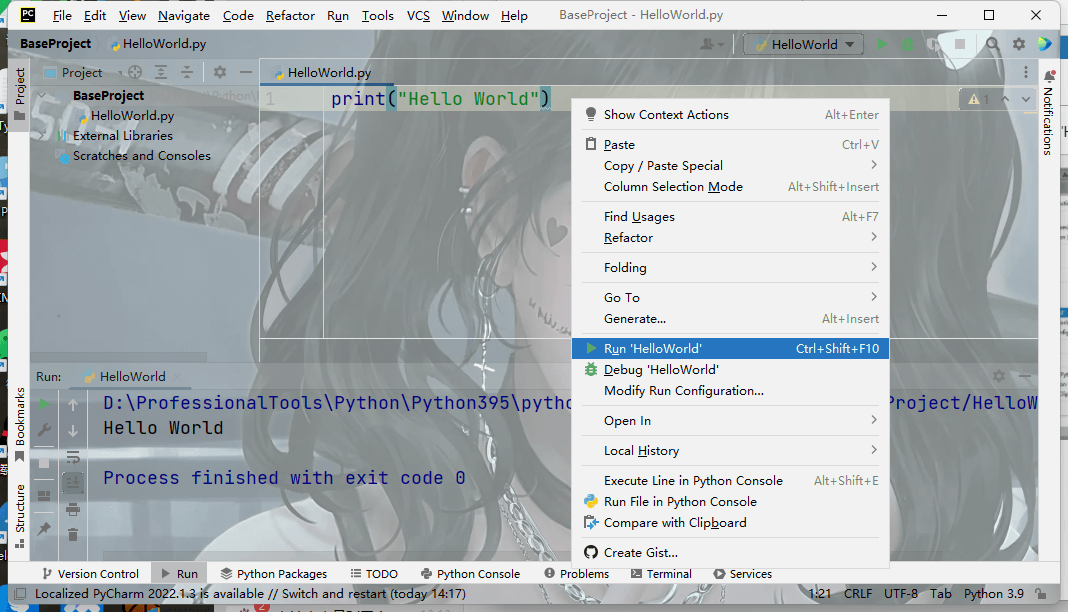The image size is (1068, 612).
Task: Click the green Run button in the top toolbar
Action: (x=882, y=44)
